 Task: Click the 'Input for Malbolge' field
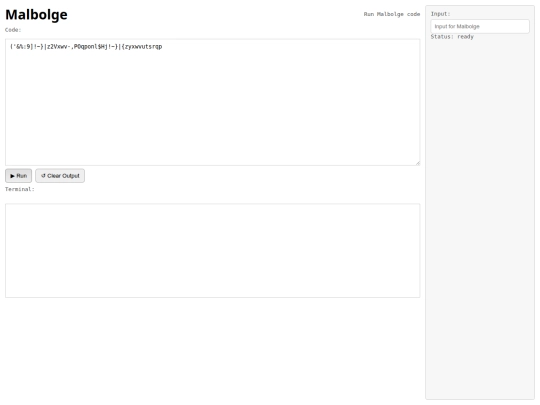point(480,27)
